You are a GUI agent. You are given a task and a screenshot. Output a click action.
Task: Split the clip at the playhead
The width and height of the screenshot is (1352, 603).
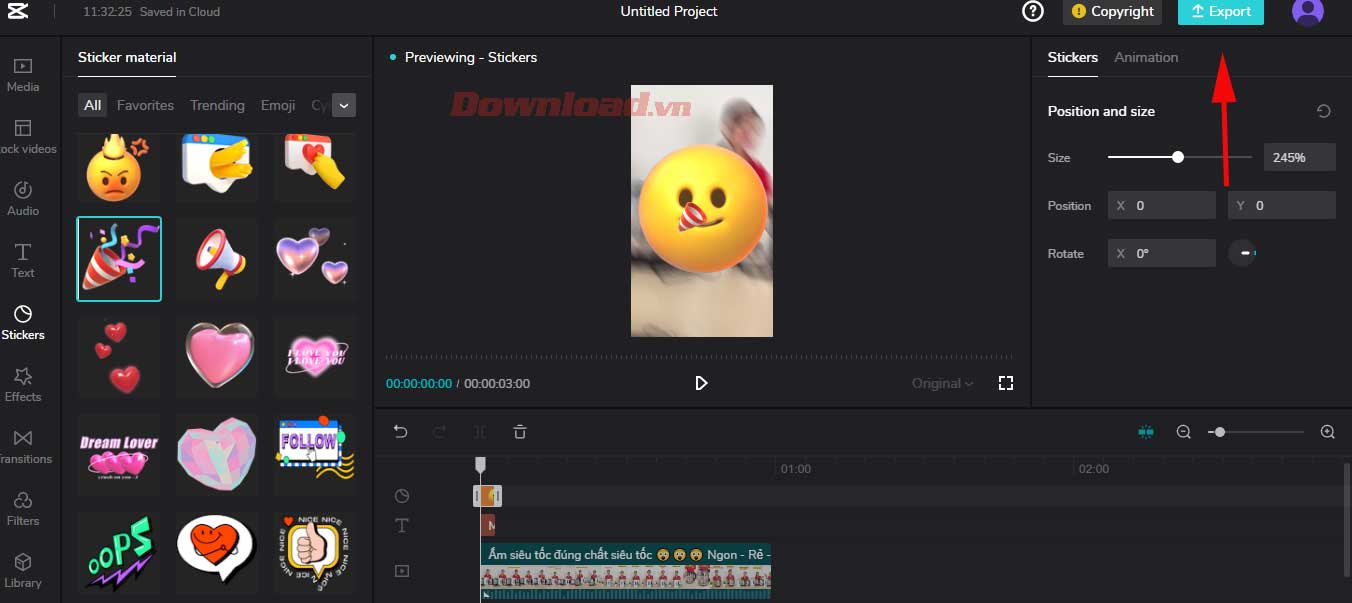[x=479, y=431]
